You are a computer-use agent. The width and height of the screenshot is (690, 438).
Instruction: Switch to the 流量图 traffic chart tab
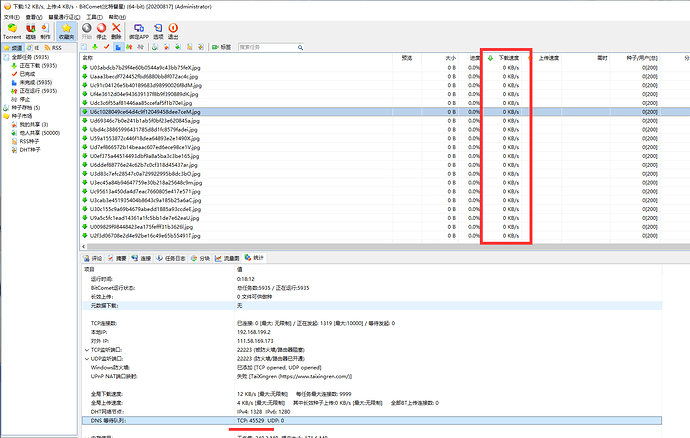[227, 258]
